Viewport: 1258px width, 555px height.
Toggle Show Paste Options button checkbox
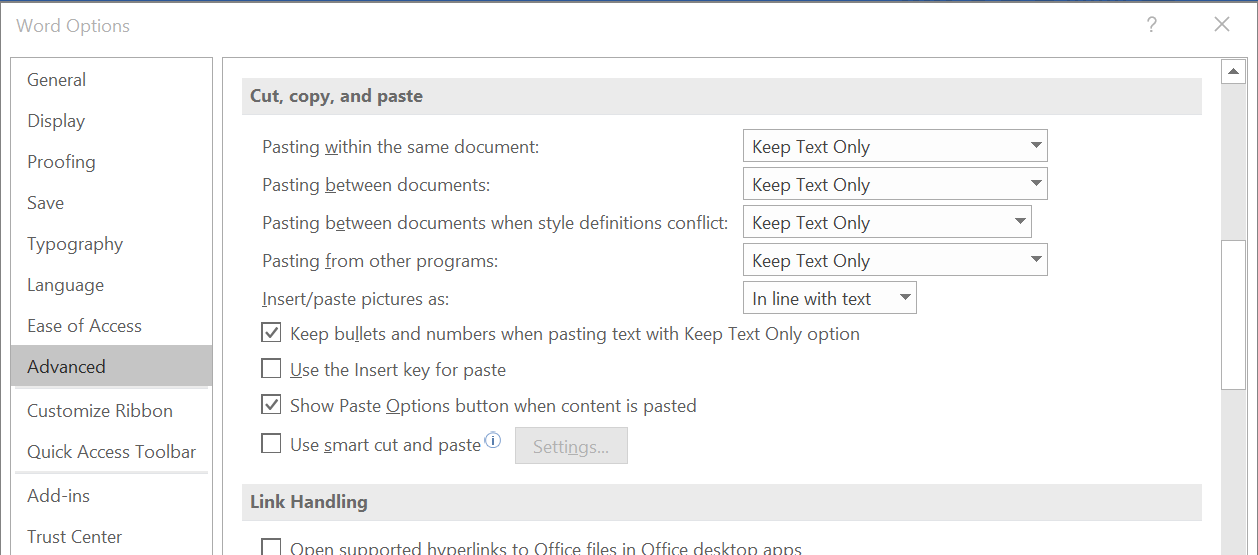click(x=271, y=405)
